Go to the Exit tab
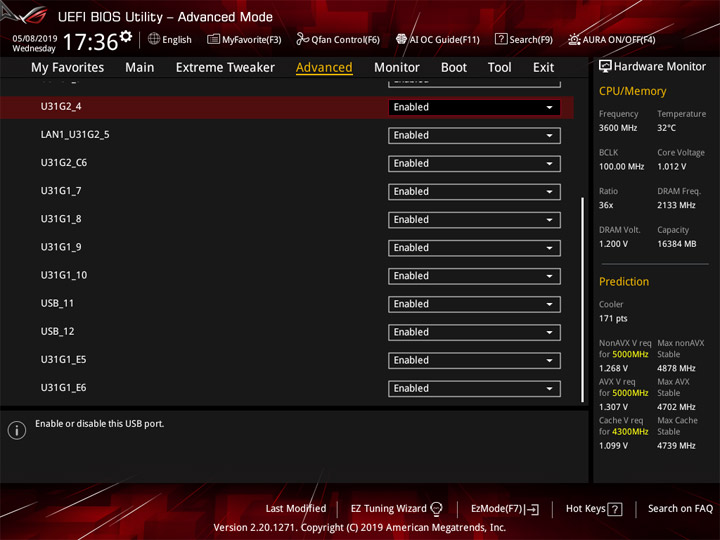The height and width of the screenshot is (540, 720). 543,68
